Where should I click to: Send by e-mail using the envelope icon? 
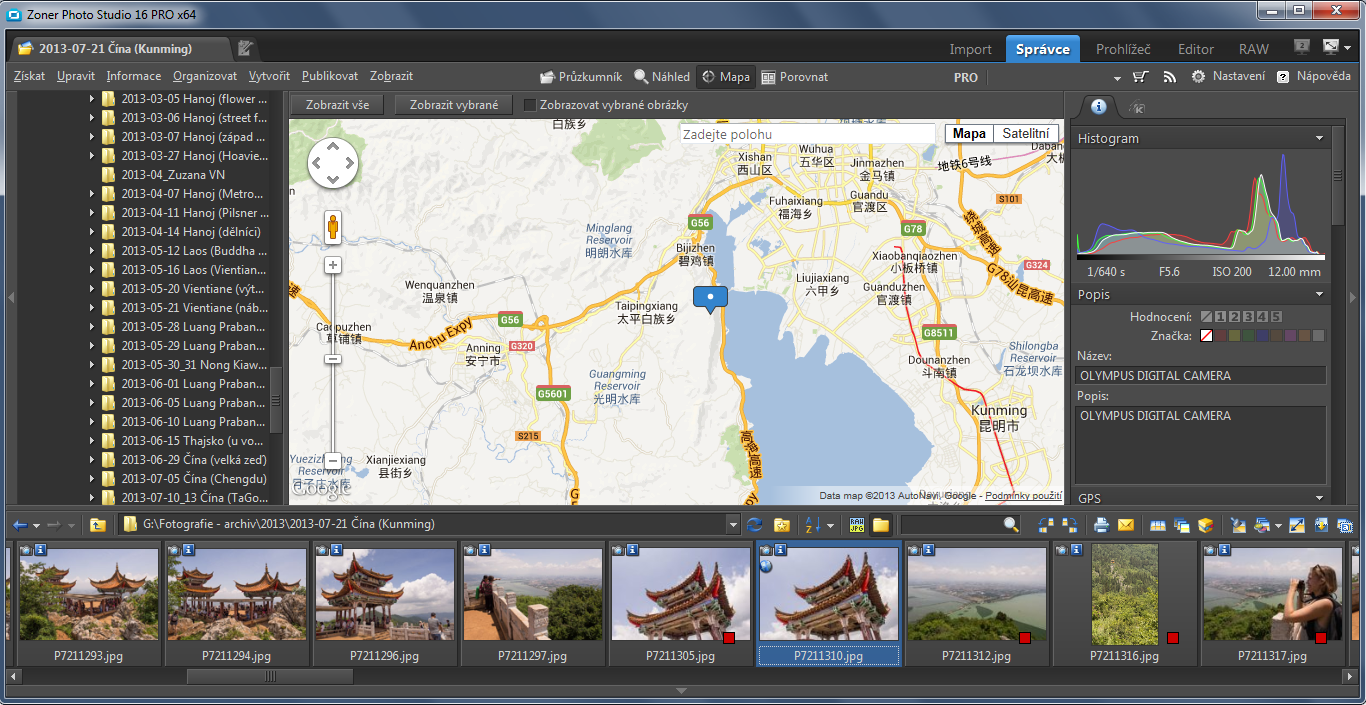pyautogui.click(x=1126, y=525)
